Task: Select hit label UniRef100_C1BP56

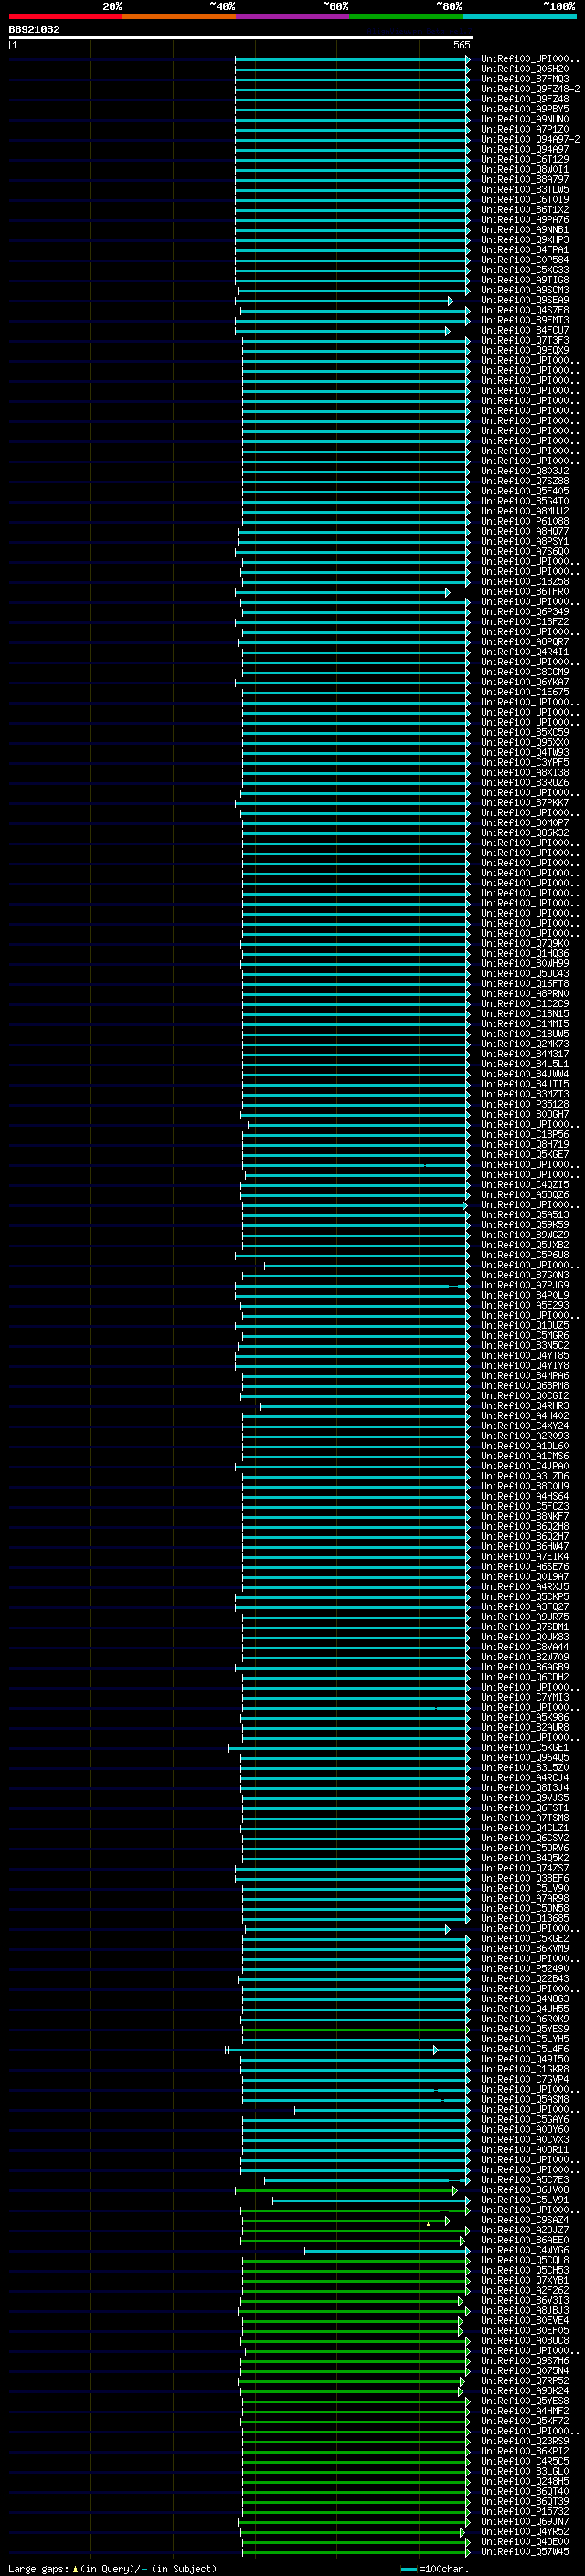Action: click(x=524, y=1134)
